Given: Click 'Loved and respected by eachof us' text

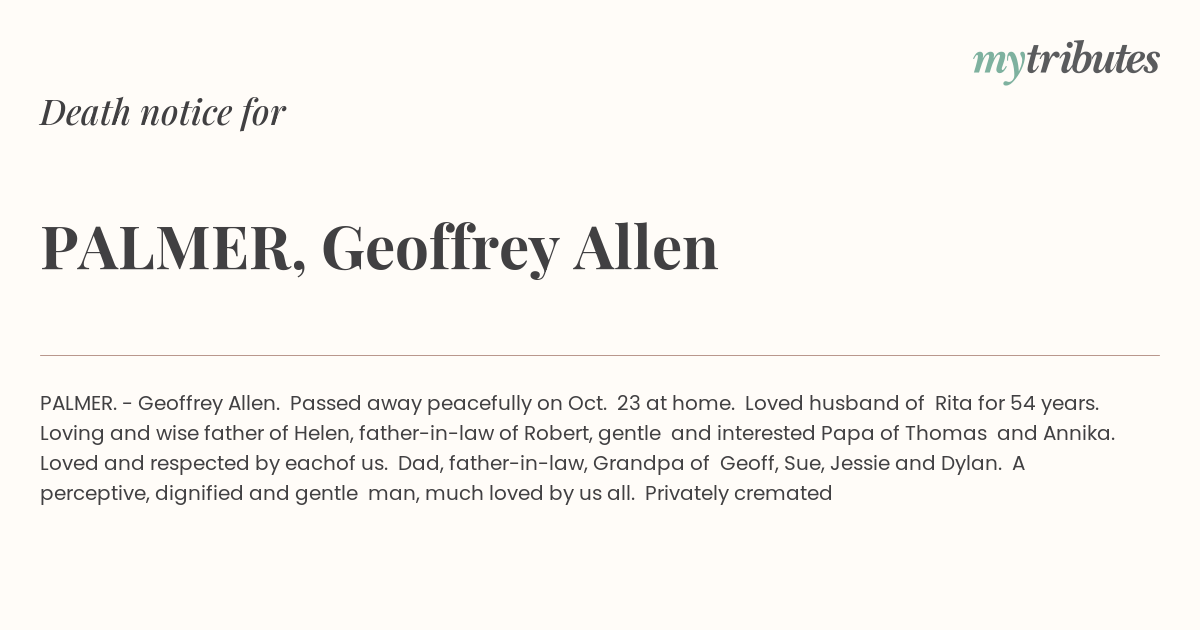Looking at the screenshot, I should tap(214, 464).
